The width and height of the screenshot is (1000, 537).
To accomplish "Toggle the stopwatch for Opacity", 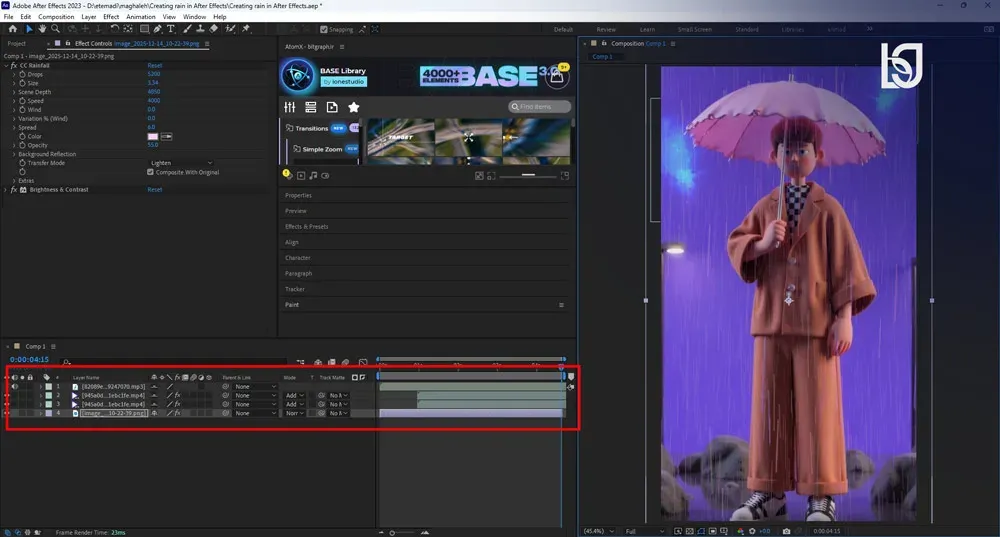I will coord(22,145).
